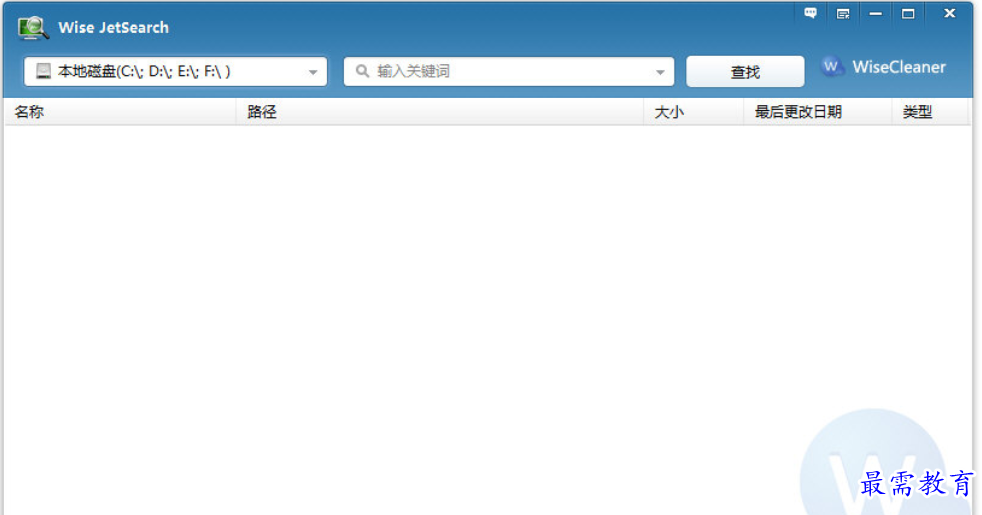Sort results by 大小 column header
Viewport: 982px width, 515px height.
click(x=694, y=112)
